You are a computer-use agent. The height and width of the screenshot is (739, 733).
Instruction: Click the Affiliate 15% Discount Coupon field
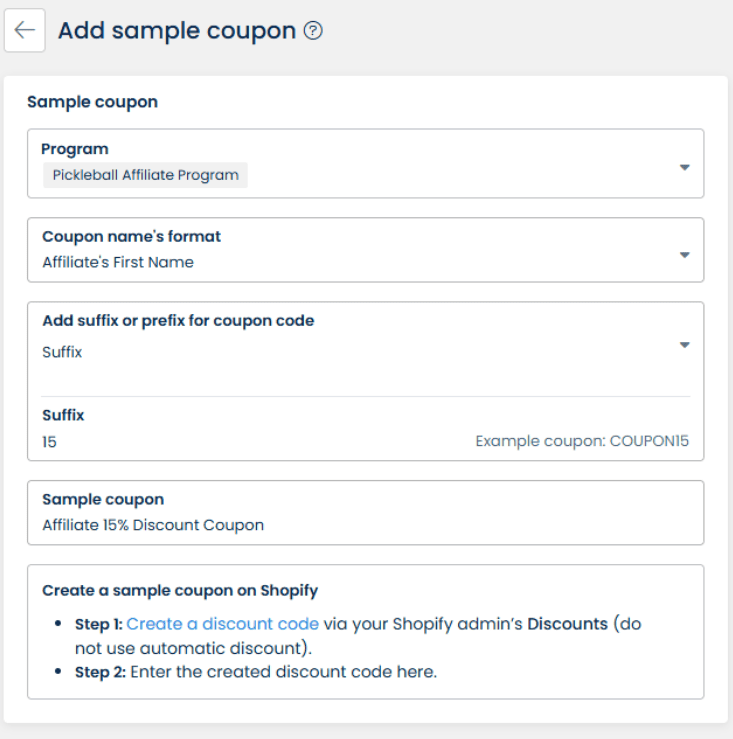[153, 525]
